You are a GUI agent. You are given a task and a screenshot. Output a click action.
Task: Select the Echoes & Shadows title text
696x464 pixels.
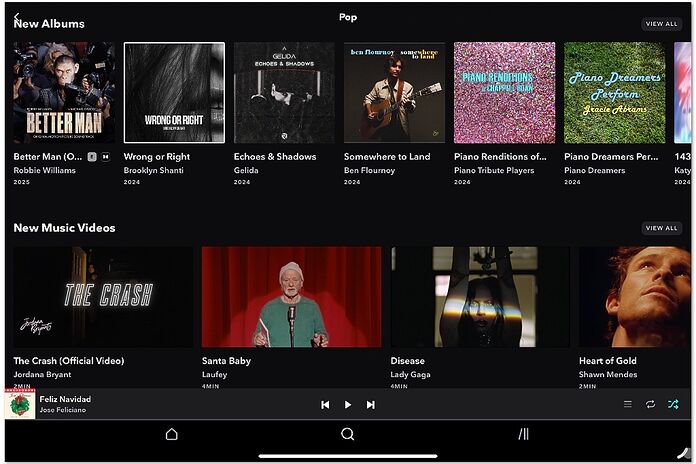(275, 157)
